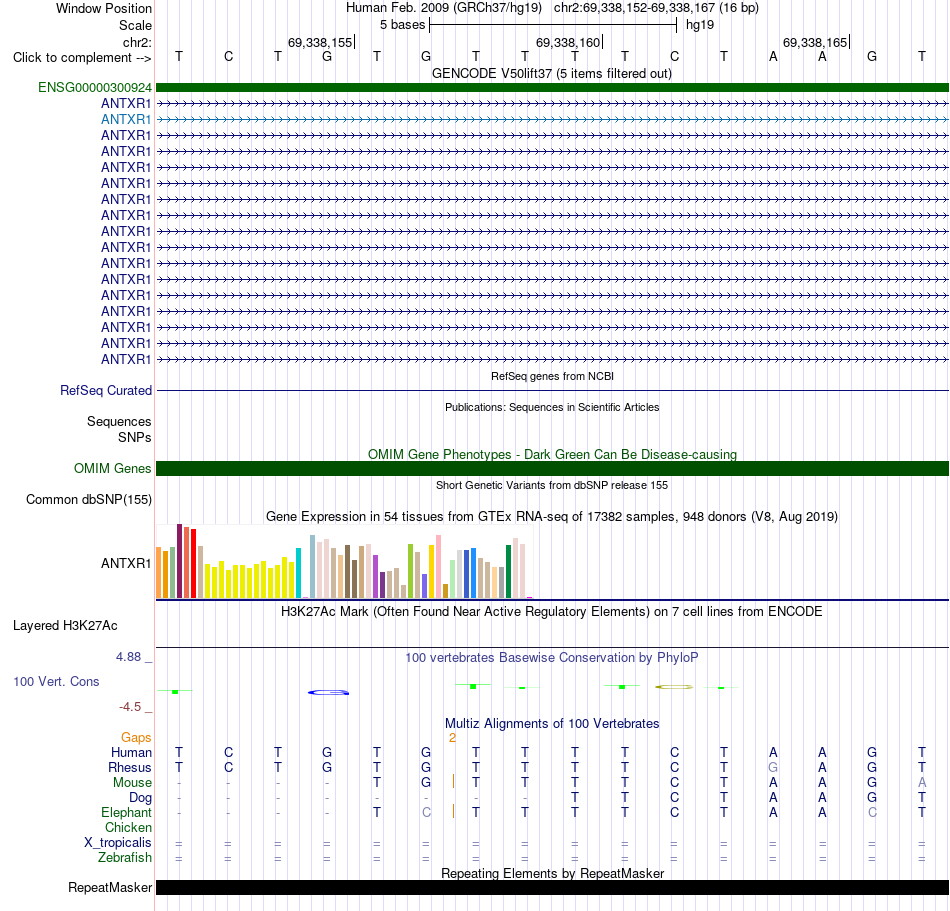The image size is (950, 911).
Task: Click the orange '2' in the Gaps row
Action: pos(452,738)
